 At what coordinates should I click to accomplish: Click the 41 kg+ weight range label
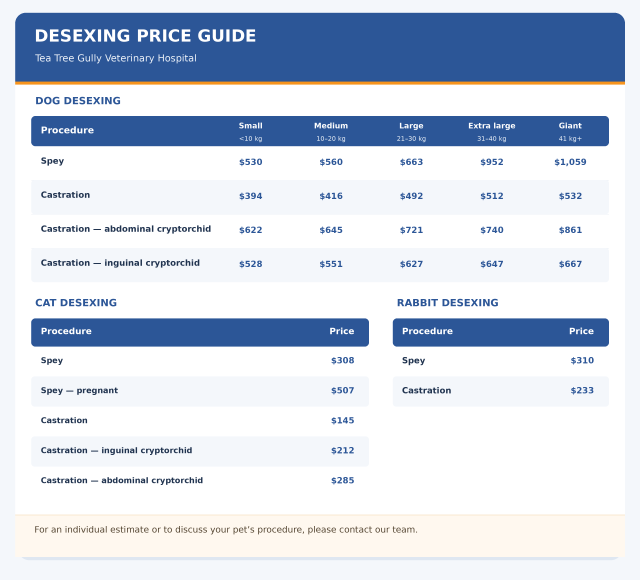click(x=570, y=139)
